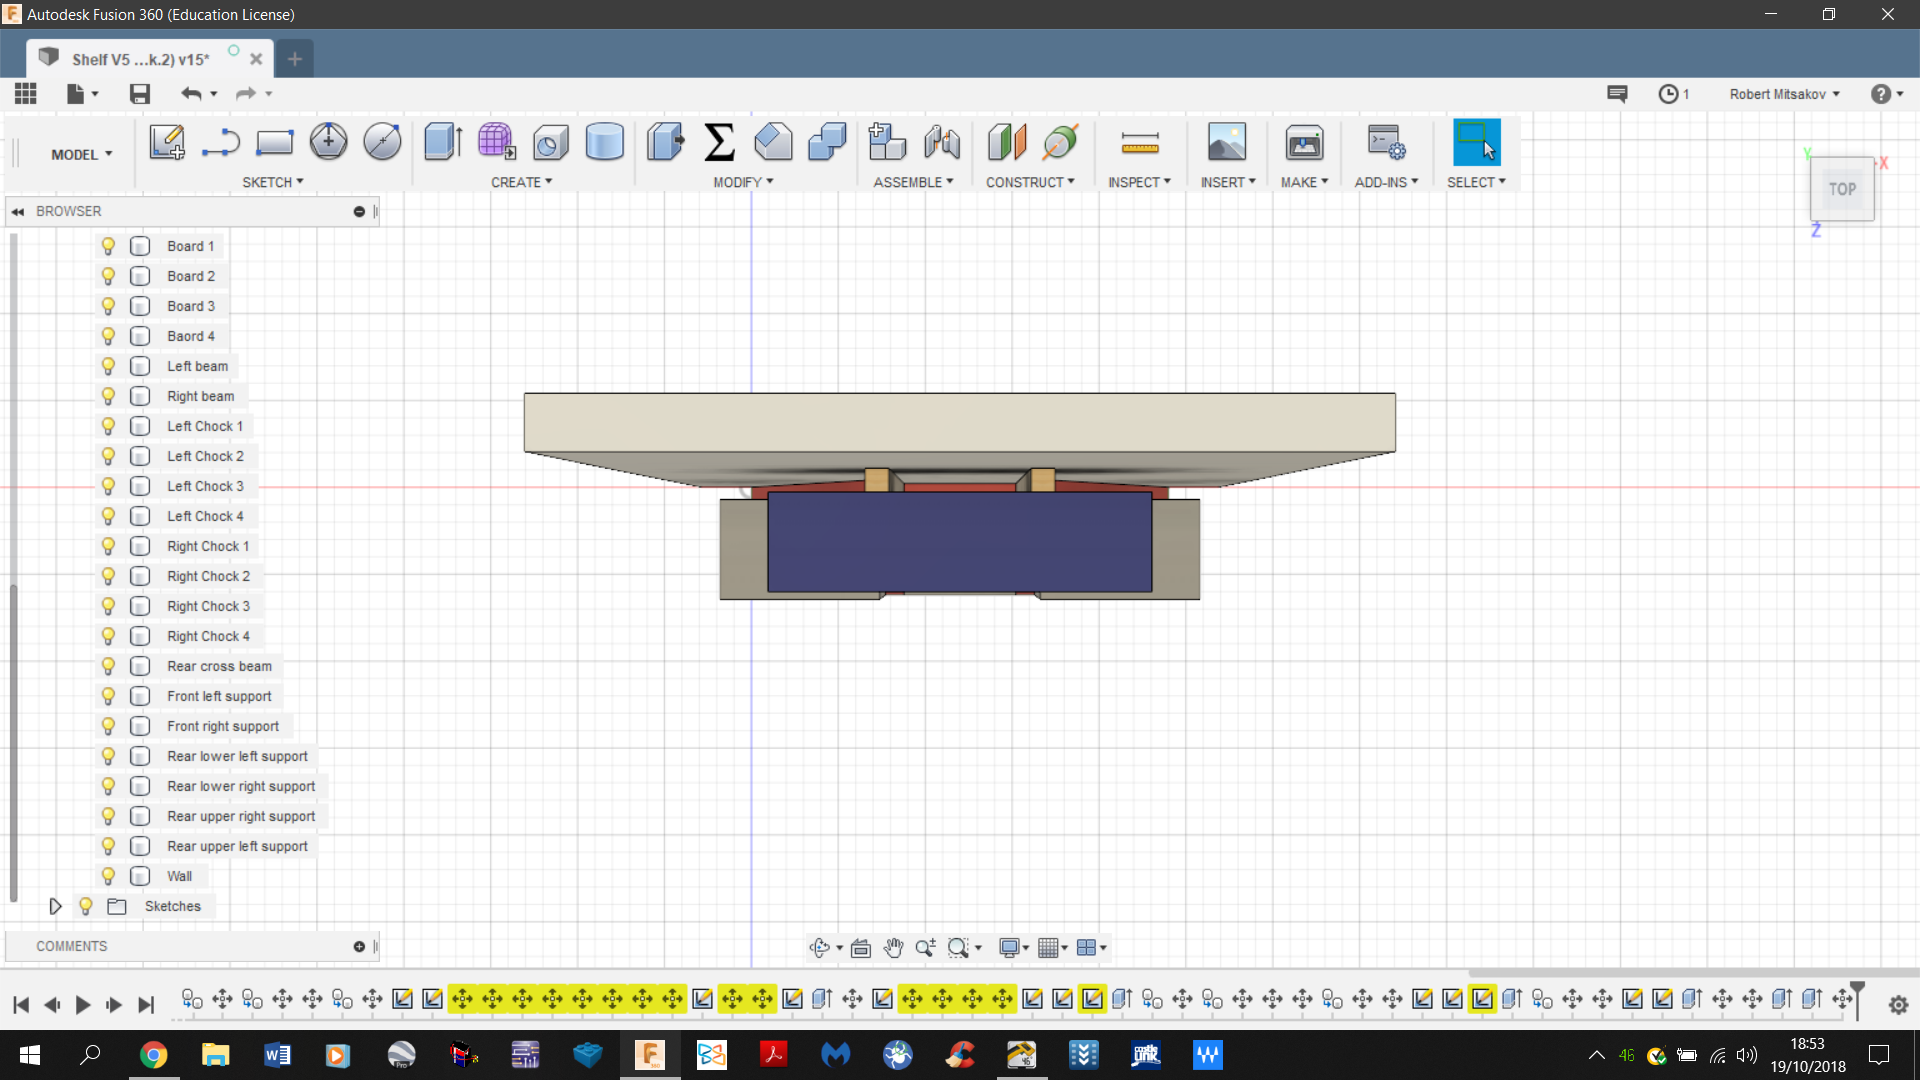Select the Measure tool

click(1140, 143)
